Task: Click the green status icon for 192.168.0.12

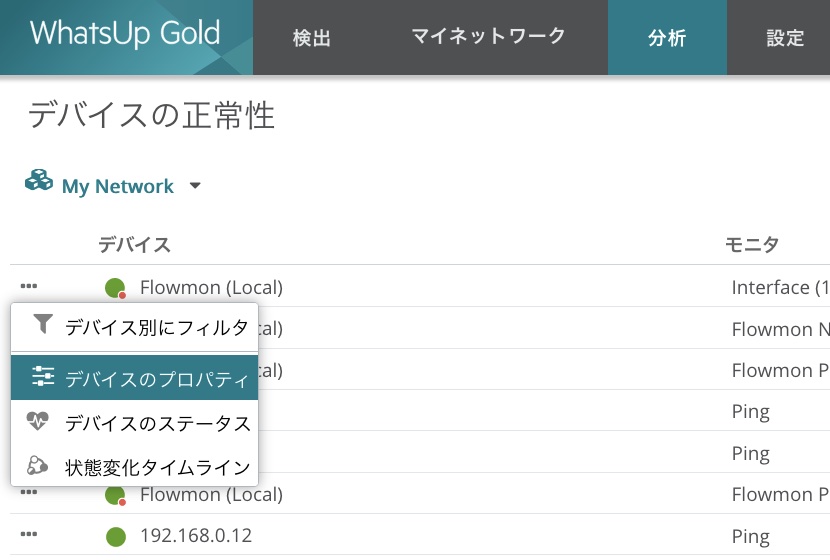Action: (x=115, y=537)
